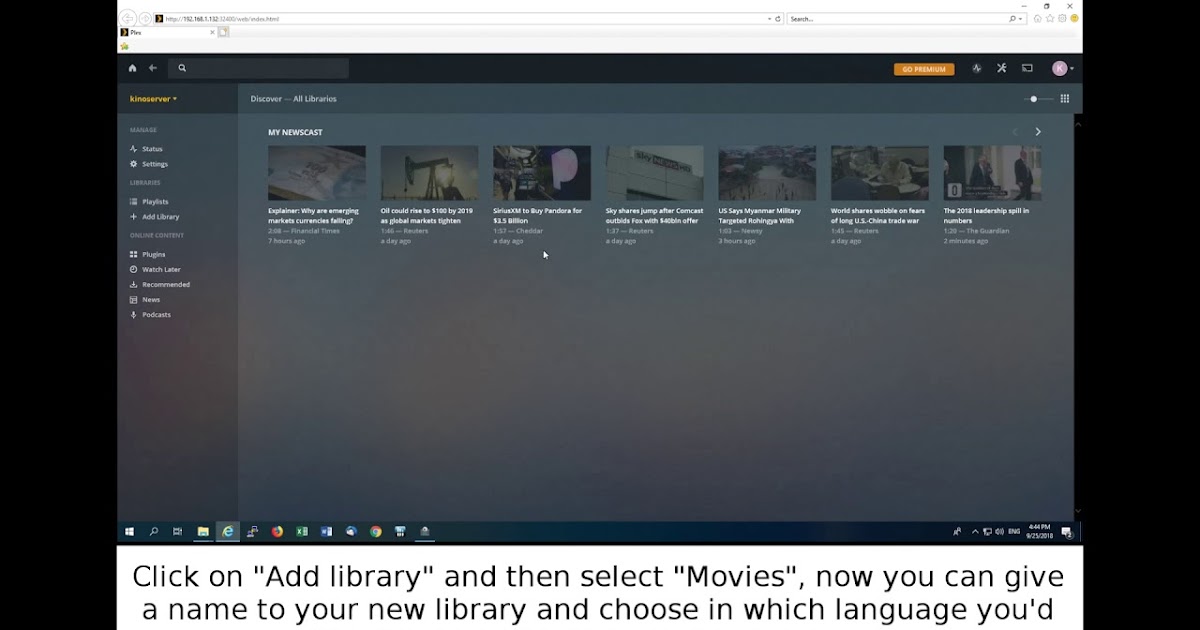Focus the Plex search box
Screen dimensions: 1200x630
coord(258,68)
